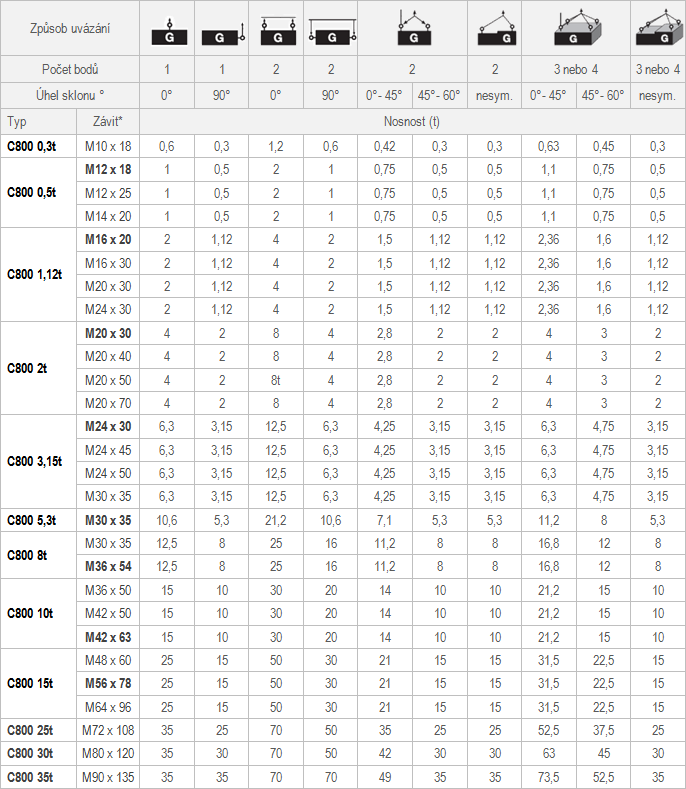Select the symmetric 3 or 4 leg sling diagram
The image size is (686, 789).
tap(576, 30)
